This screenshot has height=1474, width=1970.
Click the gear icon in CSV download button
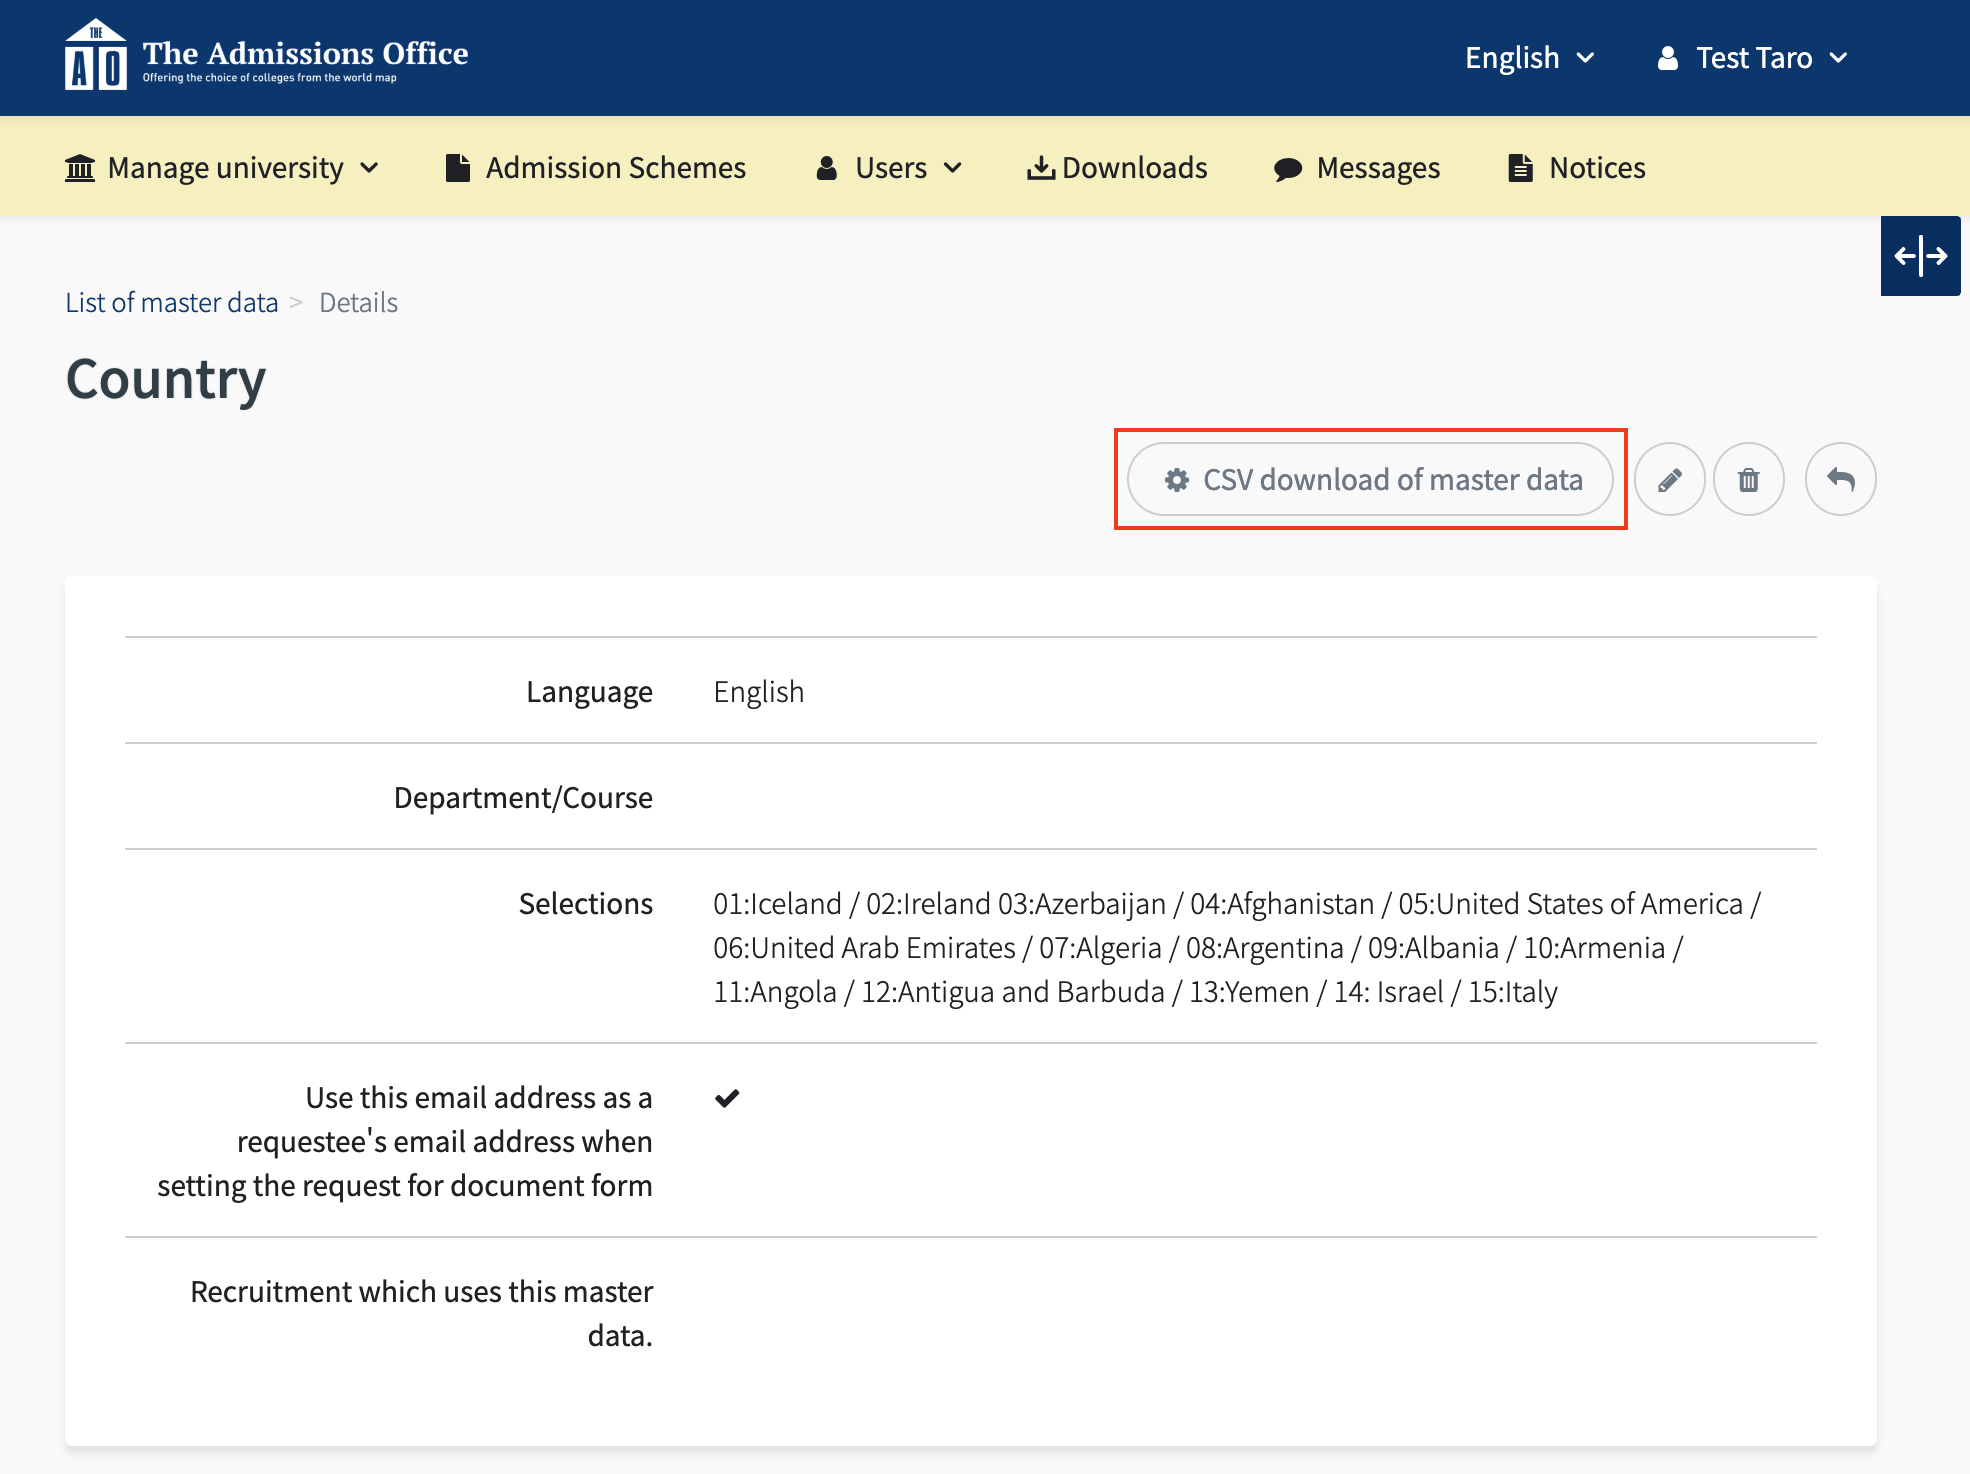pos(1177,480)
